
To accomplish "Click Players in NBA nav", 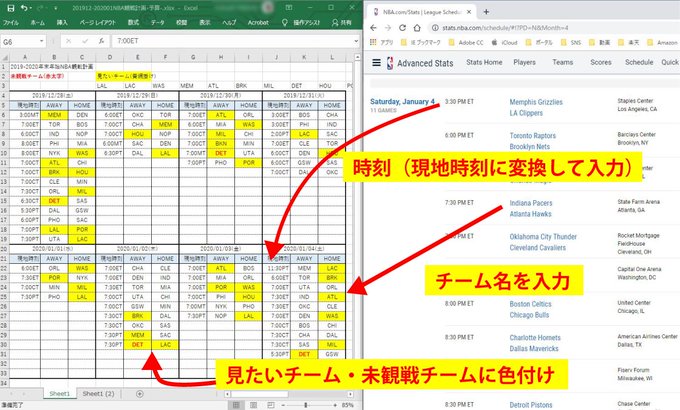I will pyautogui.click(x=524, y=62).
